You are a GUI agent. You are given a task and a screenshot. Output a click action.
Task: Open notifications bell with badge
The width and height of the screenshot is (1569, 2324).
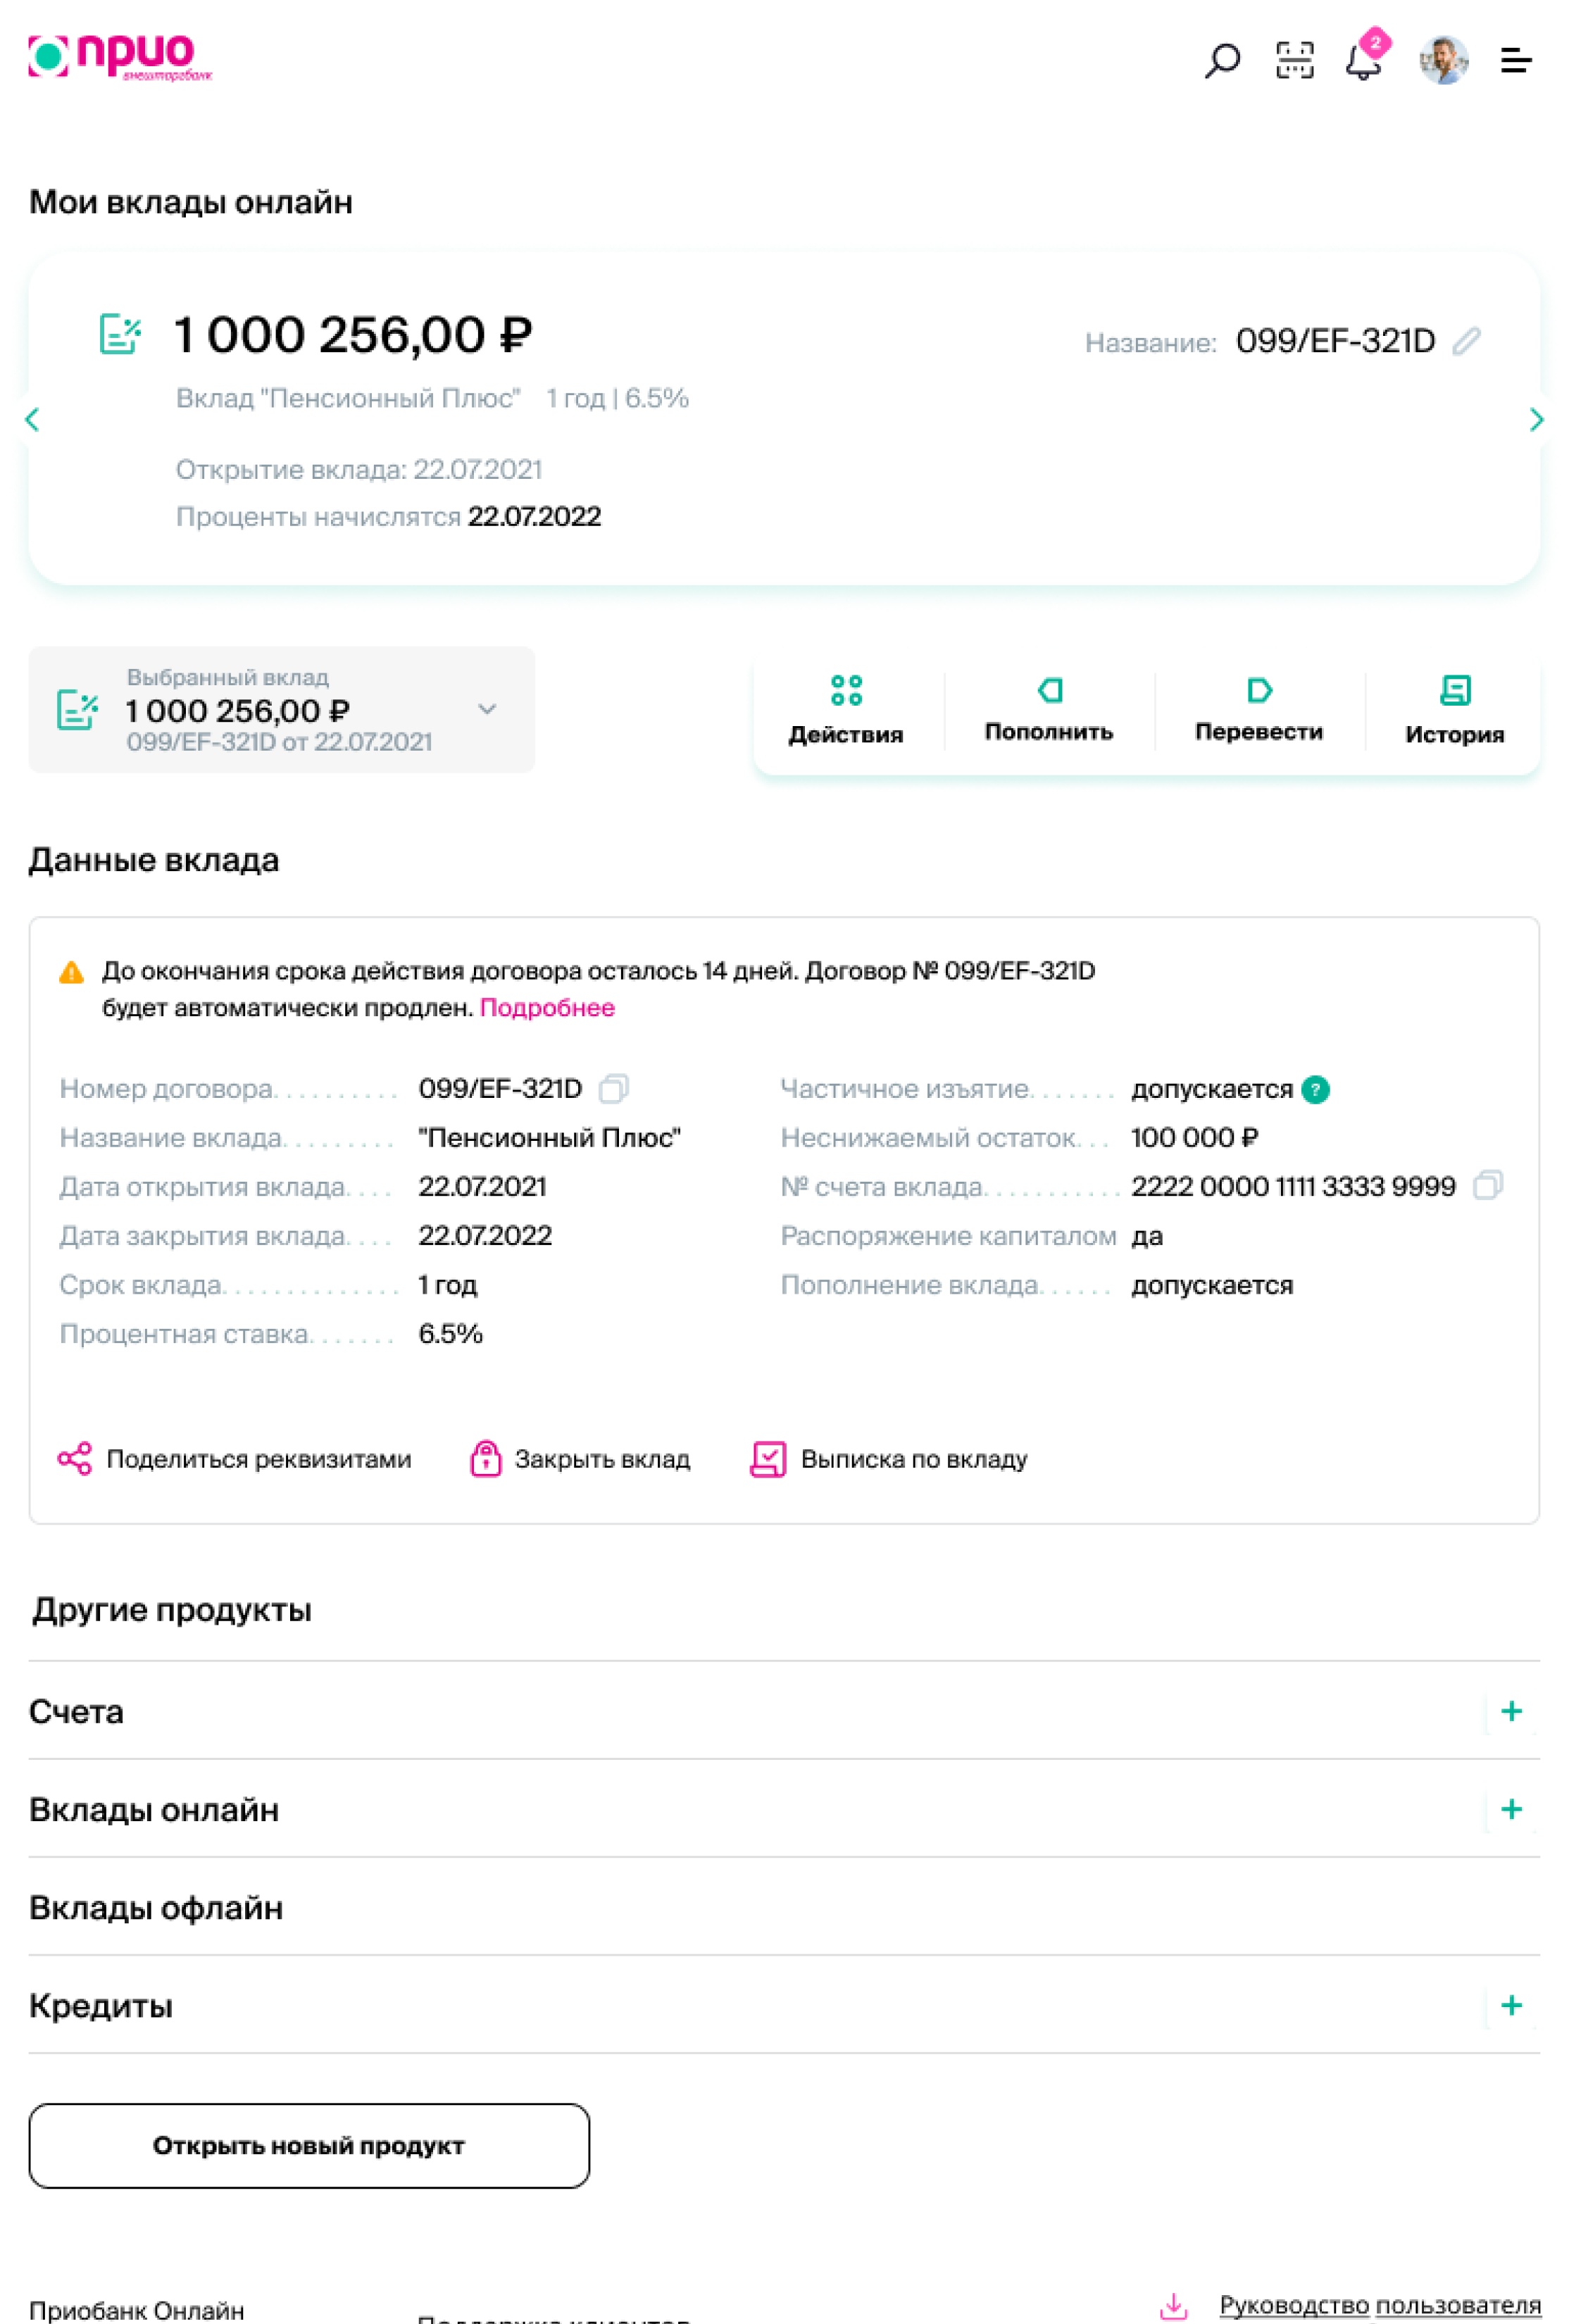pyautogui.click(x=1365, y=56)
